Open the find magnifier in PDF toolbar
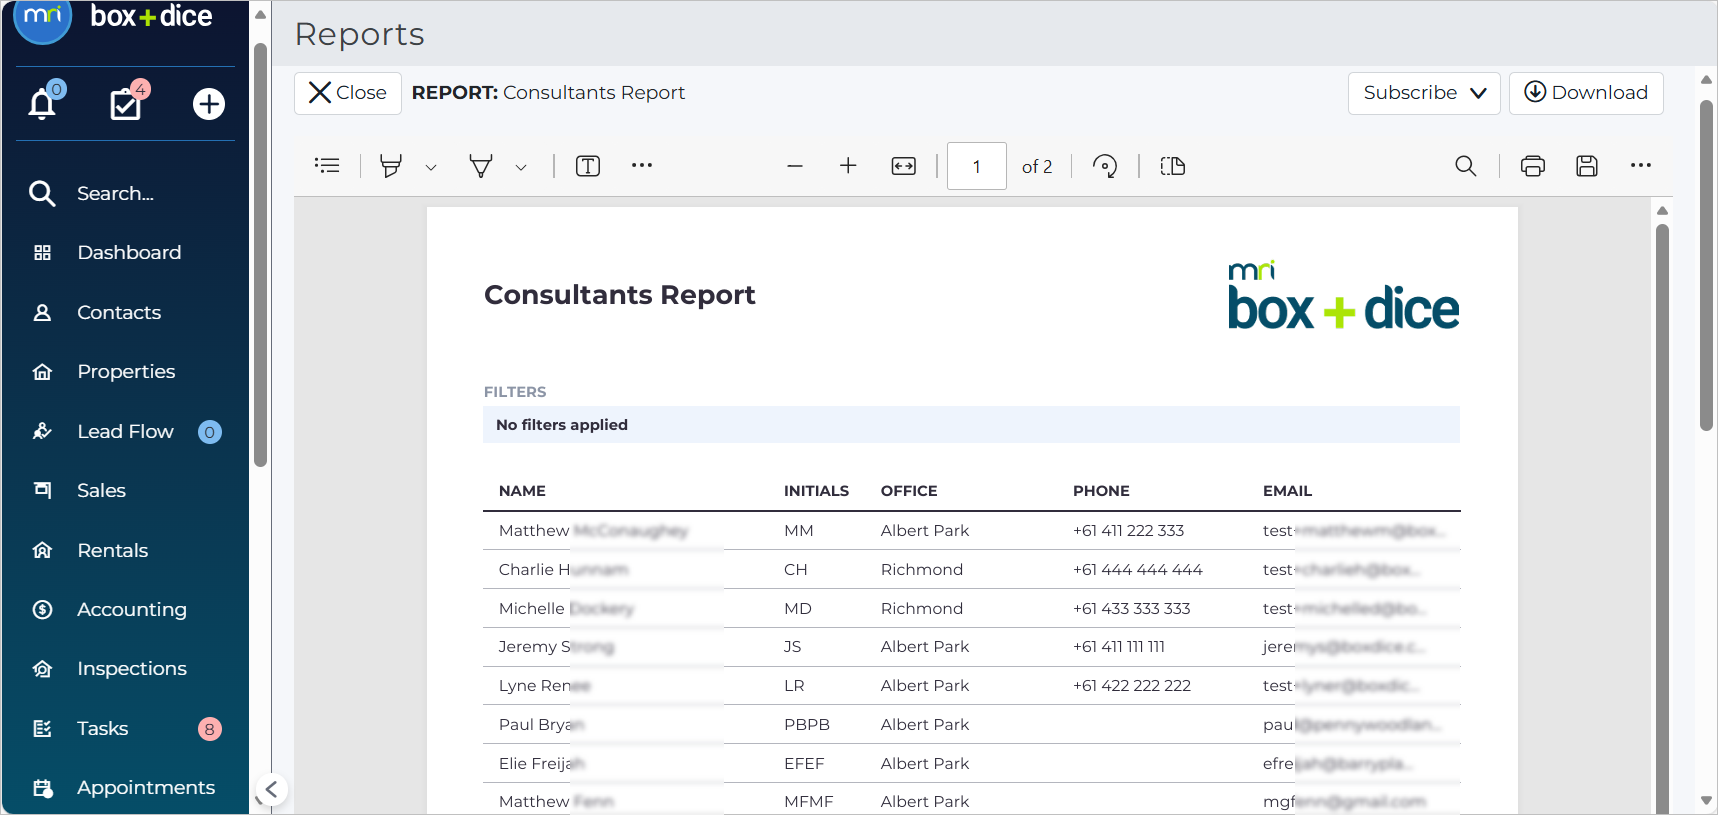The height and width of the screenshot is (815, 1718). point(1466,166)
